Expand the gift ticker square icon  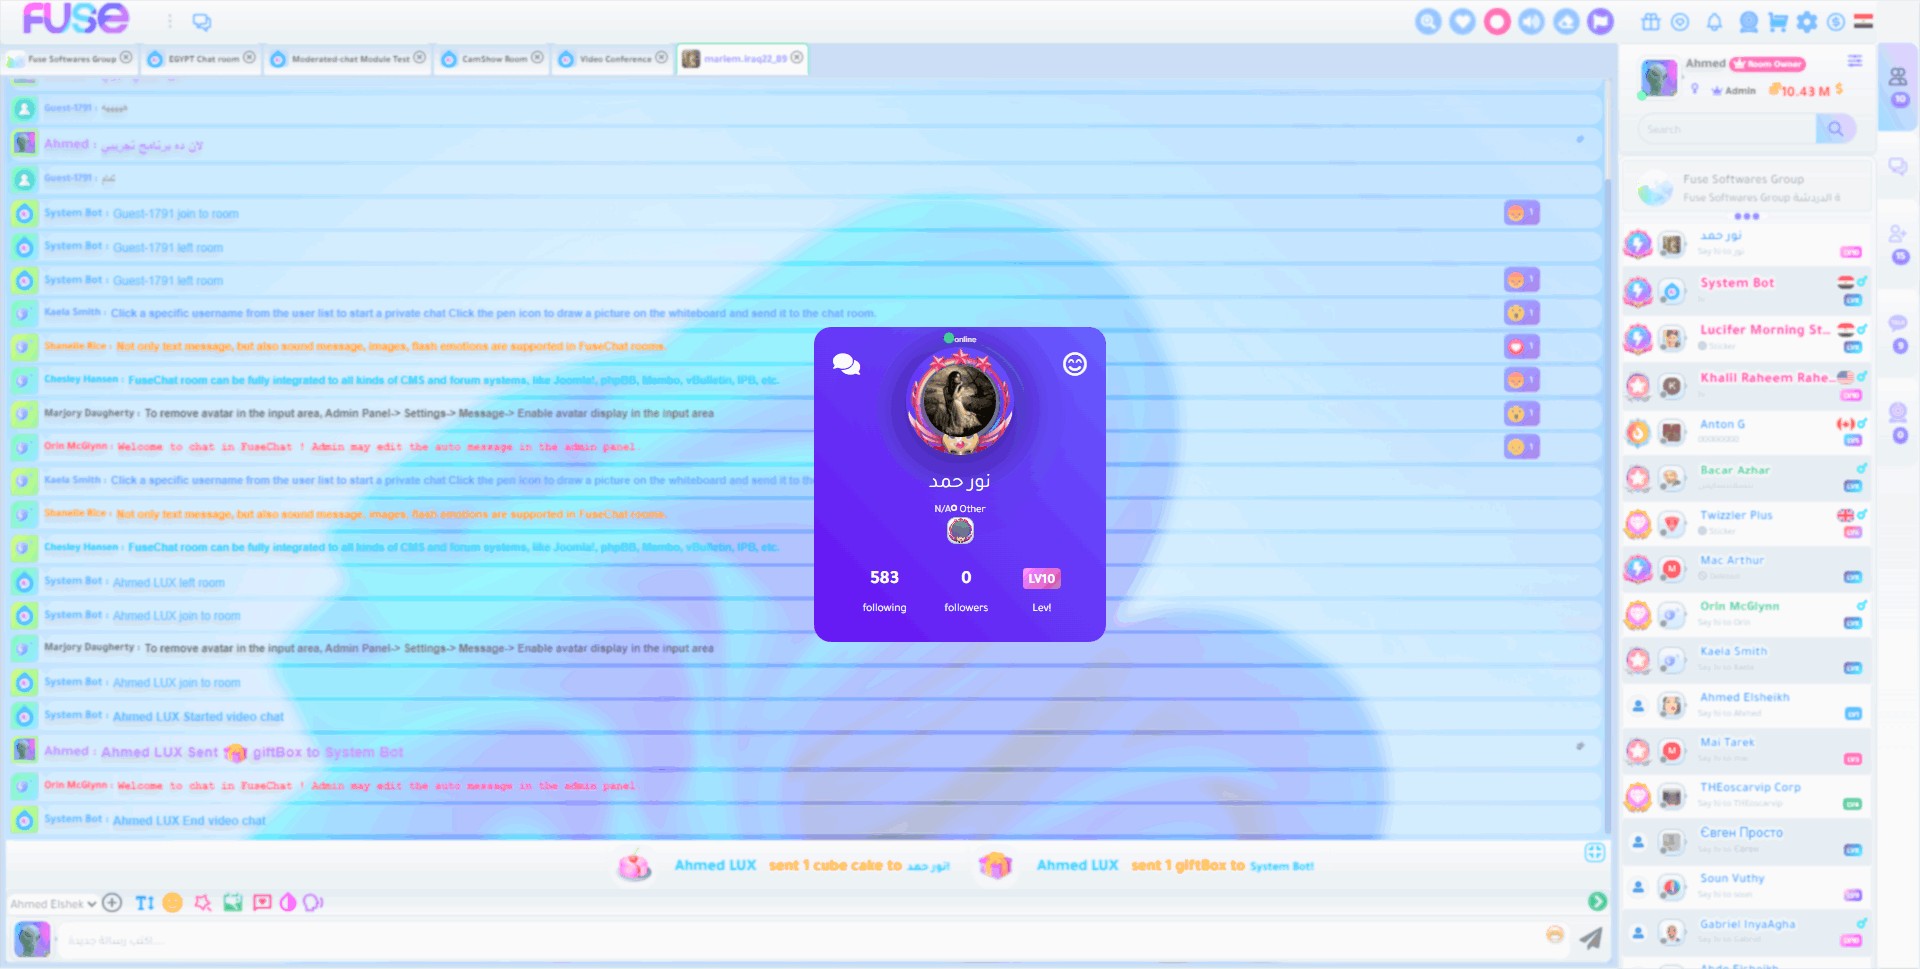[x=1595, y=852]
